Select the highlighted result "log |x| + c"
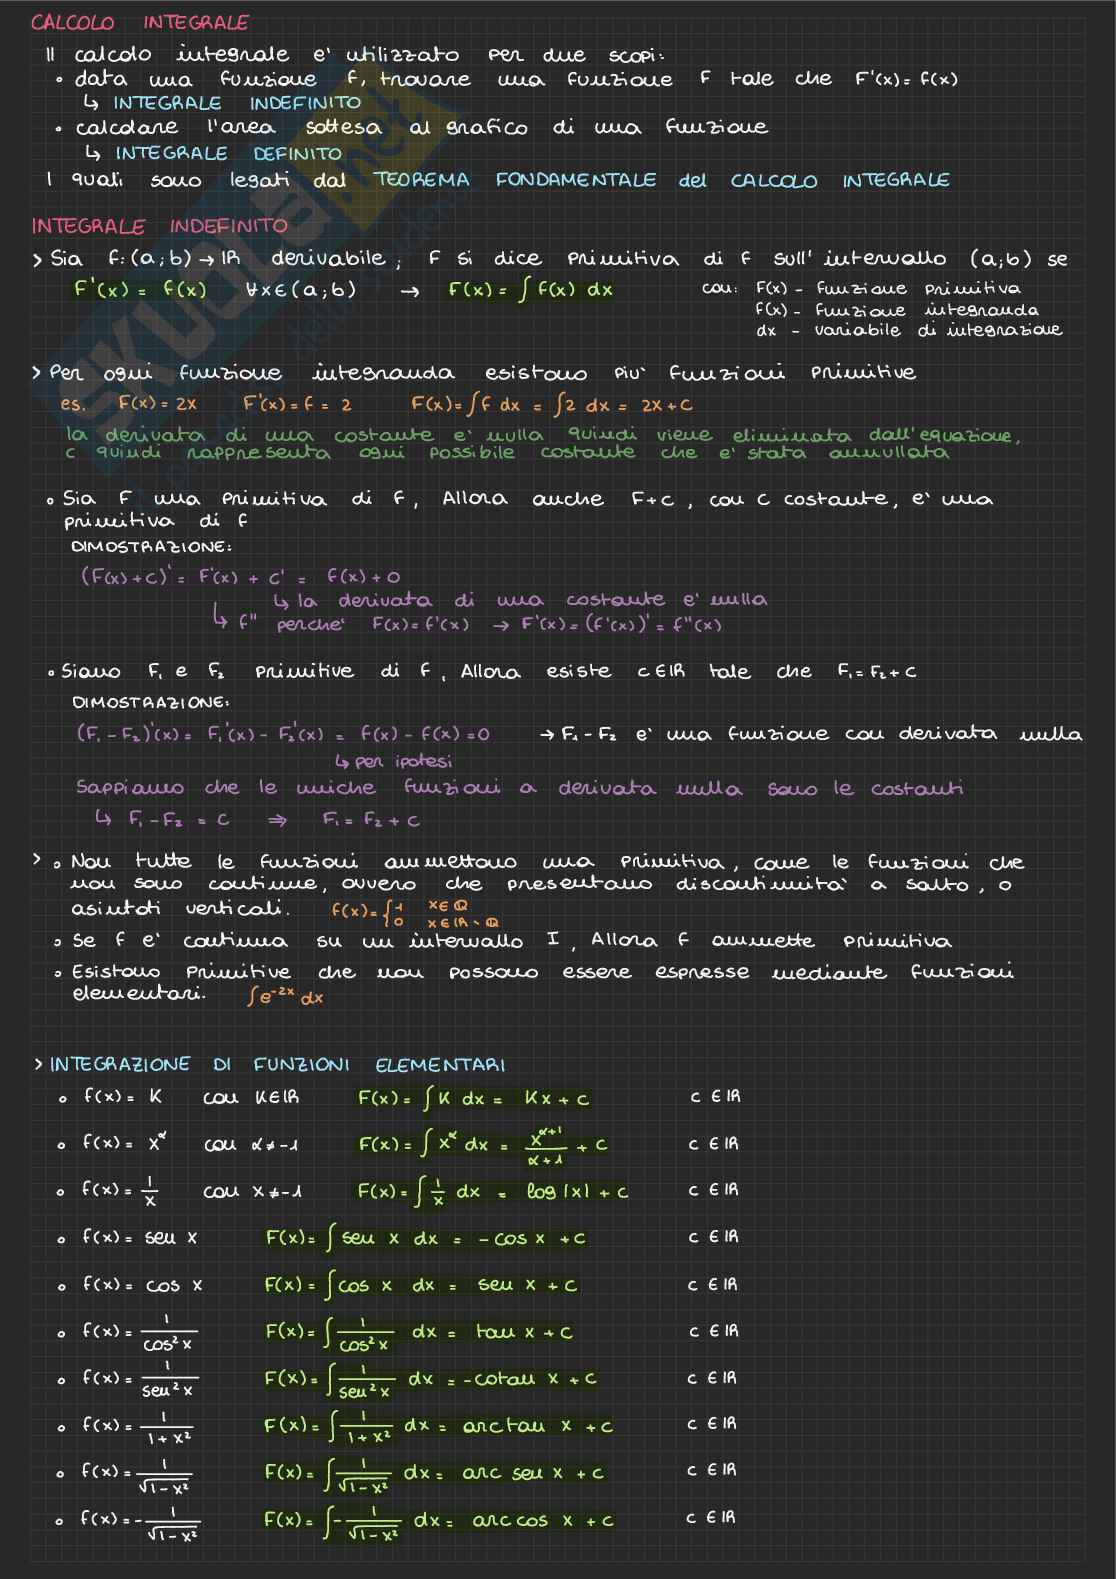1116x1579 pixels. tap(577, 1192)
